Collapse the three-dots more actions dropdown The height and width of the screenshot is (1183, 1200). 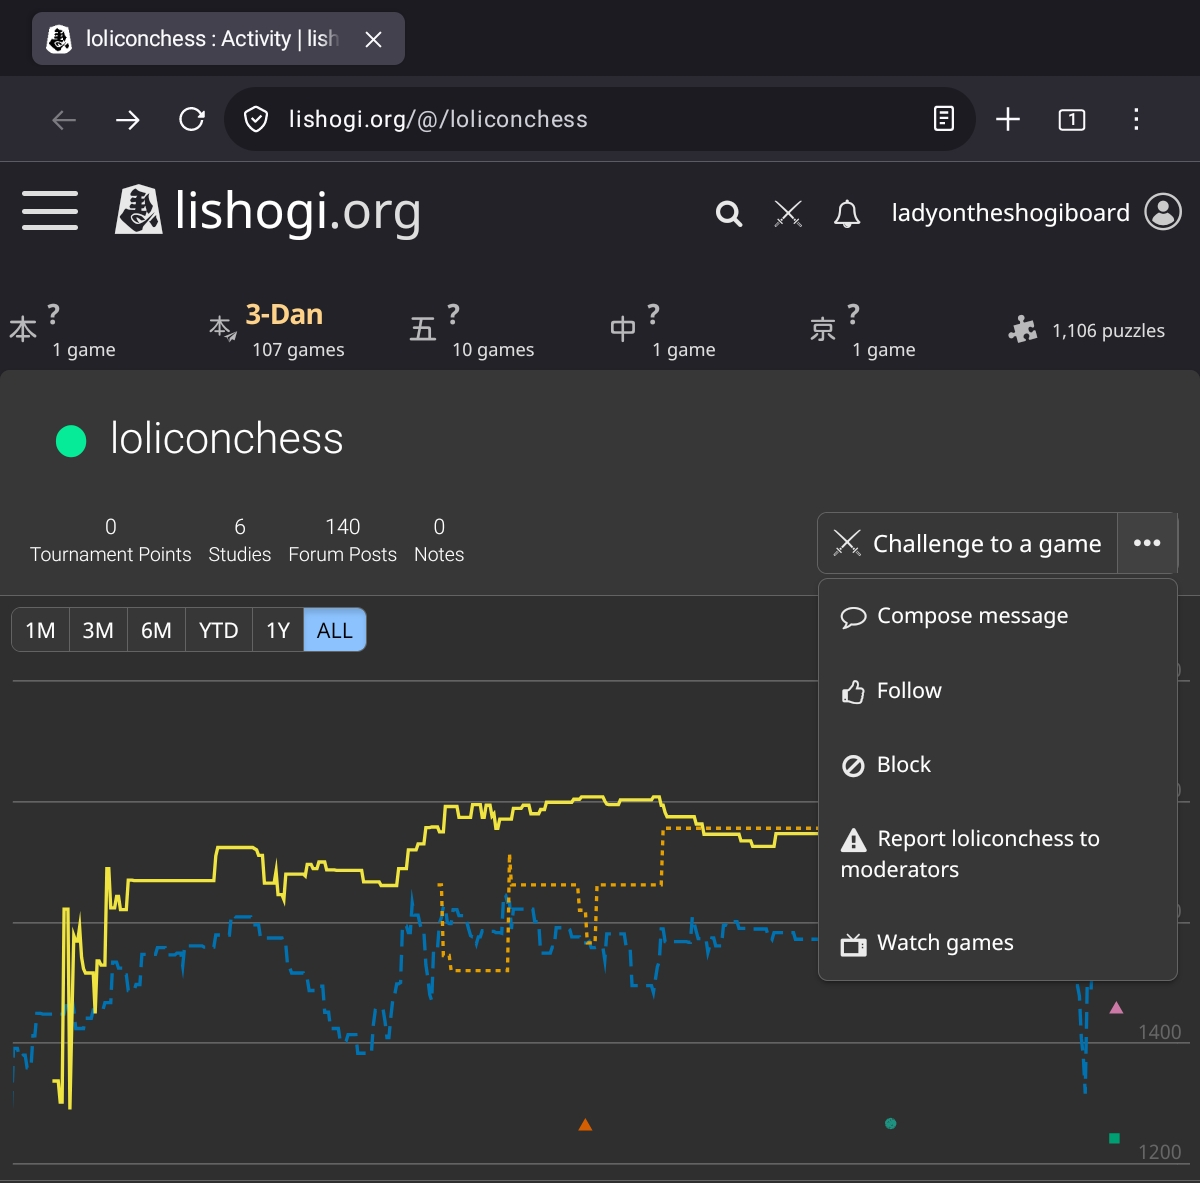1147,543
